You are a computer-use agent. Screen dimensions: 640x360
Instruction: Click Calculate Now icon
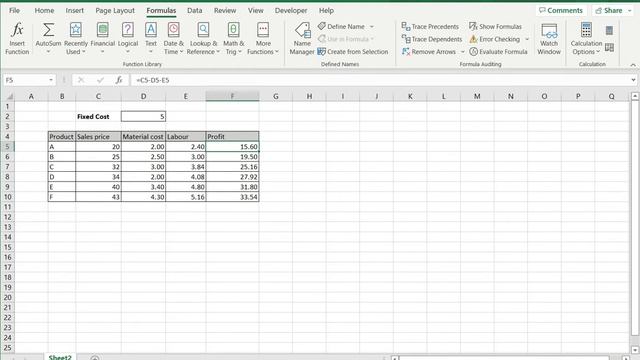tap(609, 30)
